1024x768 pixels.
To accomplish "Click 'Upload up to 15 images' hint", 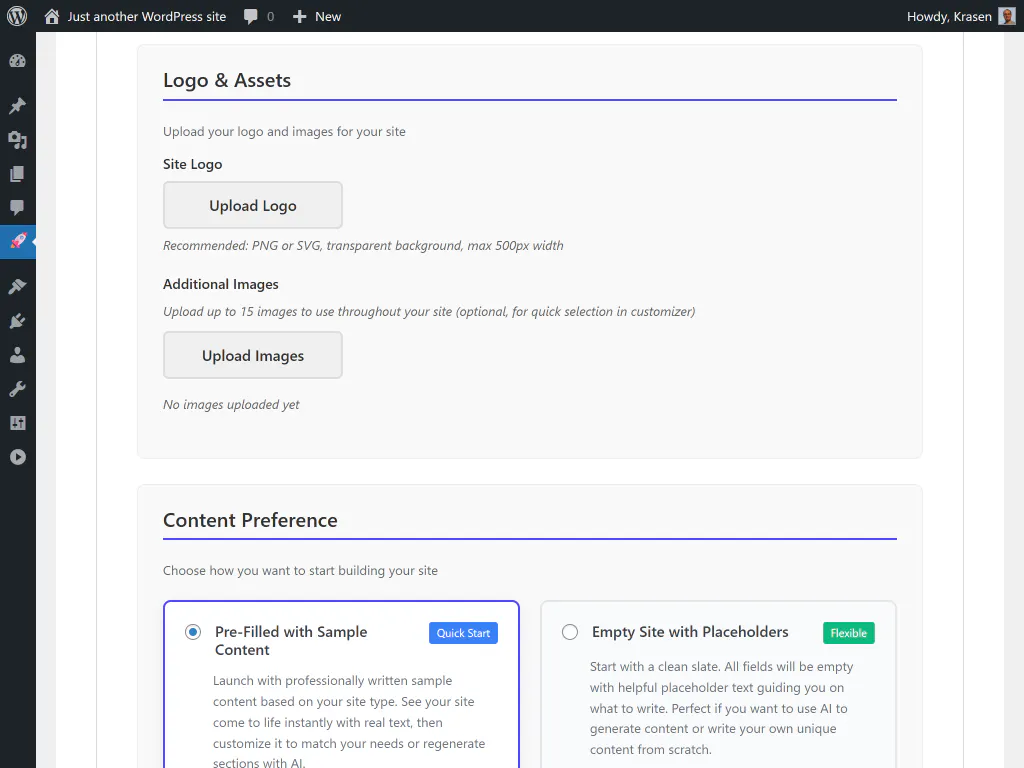I will 429,312.
